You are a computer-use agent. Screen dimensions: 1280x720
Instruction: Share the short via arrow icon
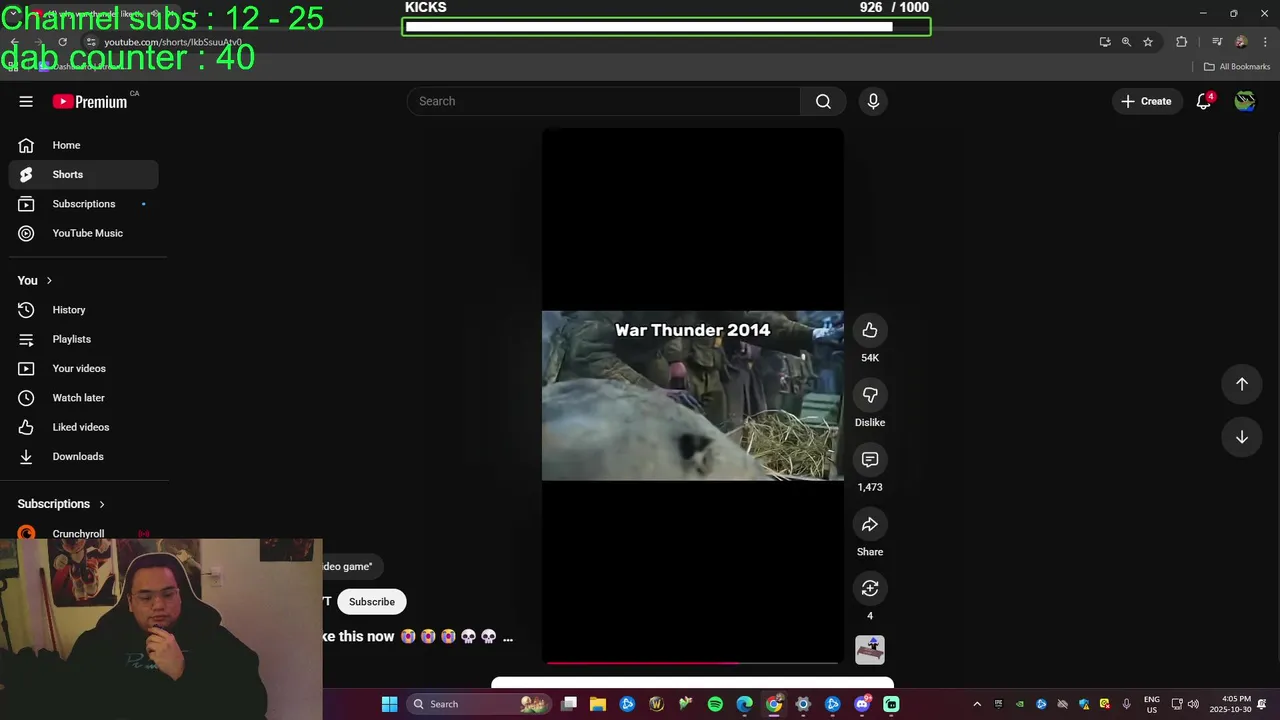[x=870, y=524]
